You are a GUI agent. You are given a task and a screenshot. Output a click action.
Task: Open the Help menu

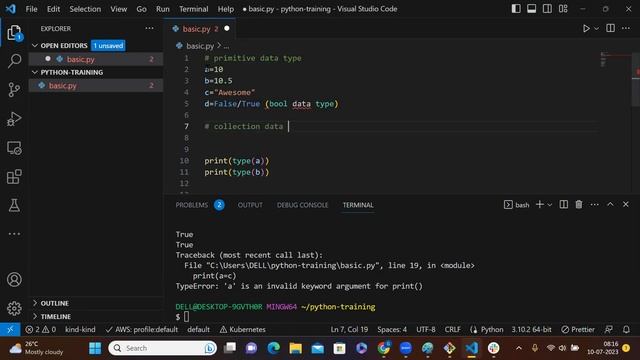pyautogui.click(x=225, y=9)
